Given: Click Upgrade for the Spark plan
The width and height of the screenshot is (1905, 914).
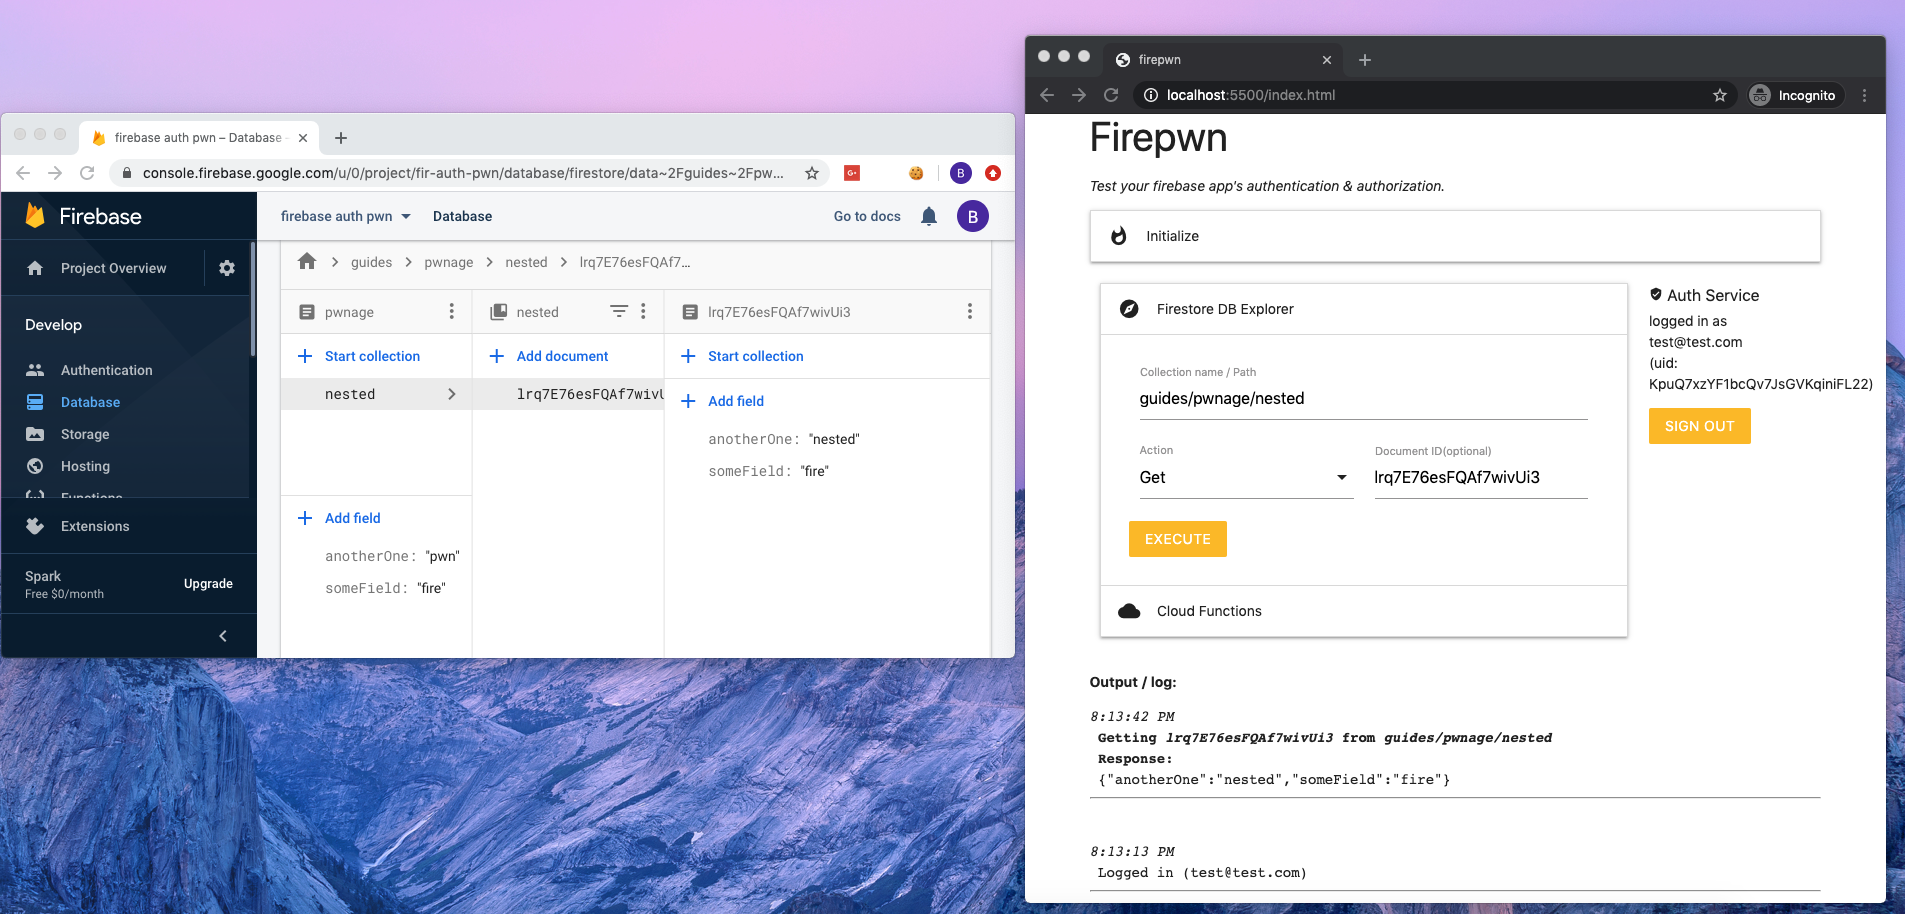Looking at the screenshot, I should pyautogui.click(x=208, y=584).
